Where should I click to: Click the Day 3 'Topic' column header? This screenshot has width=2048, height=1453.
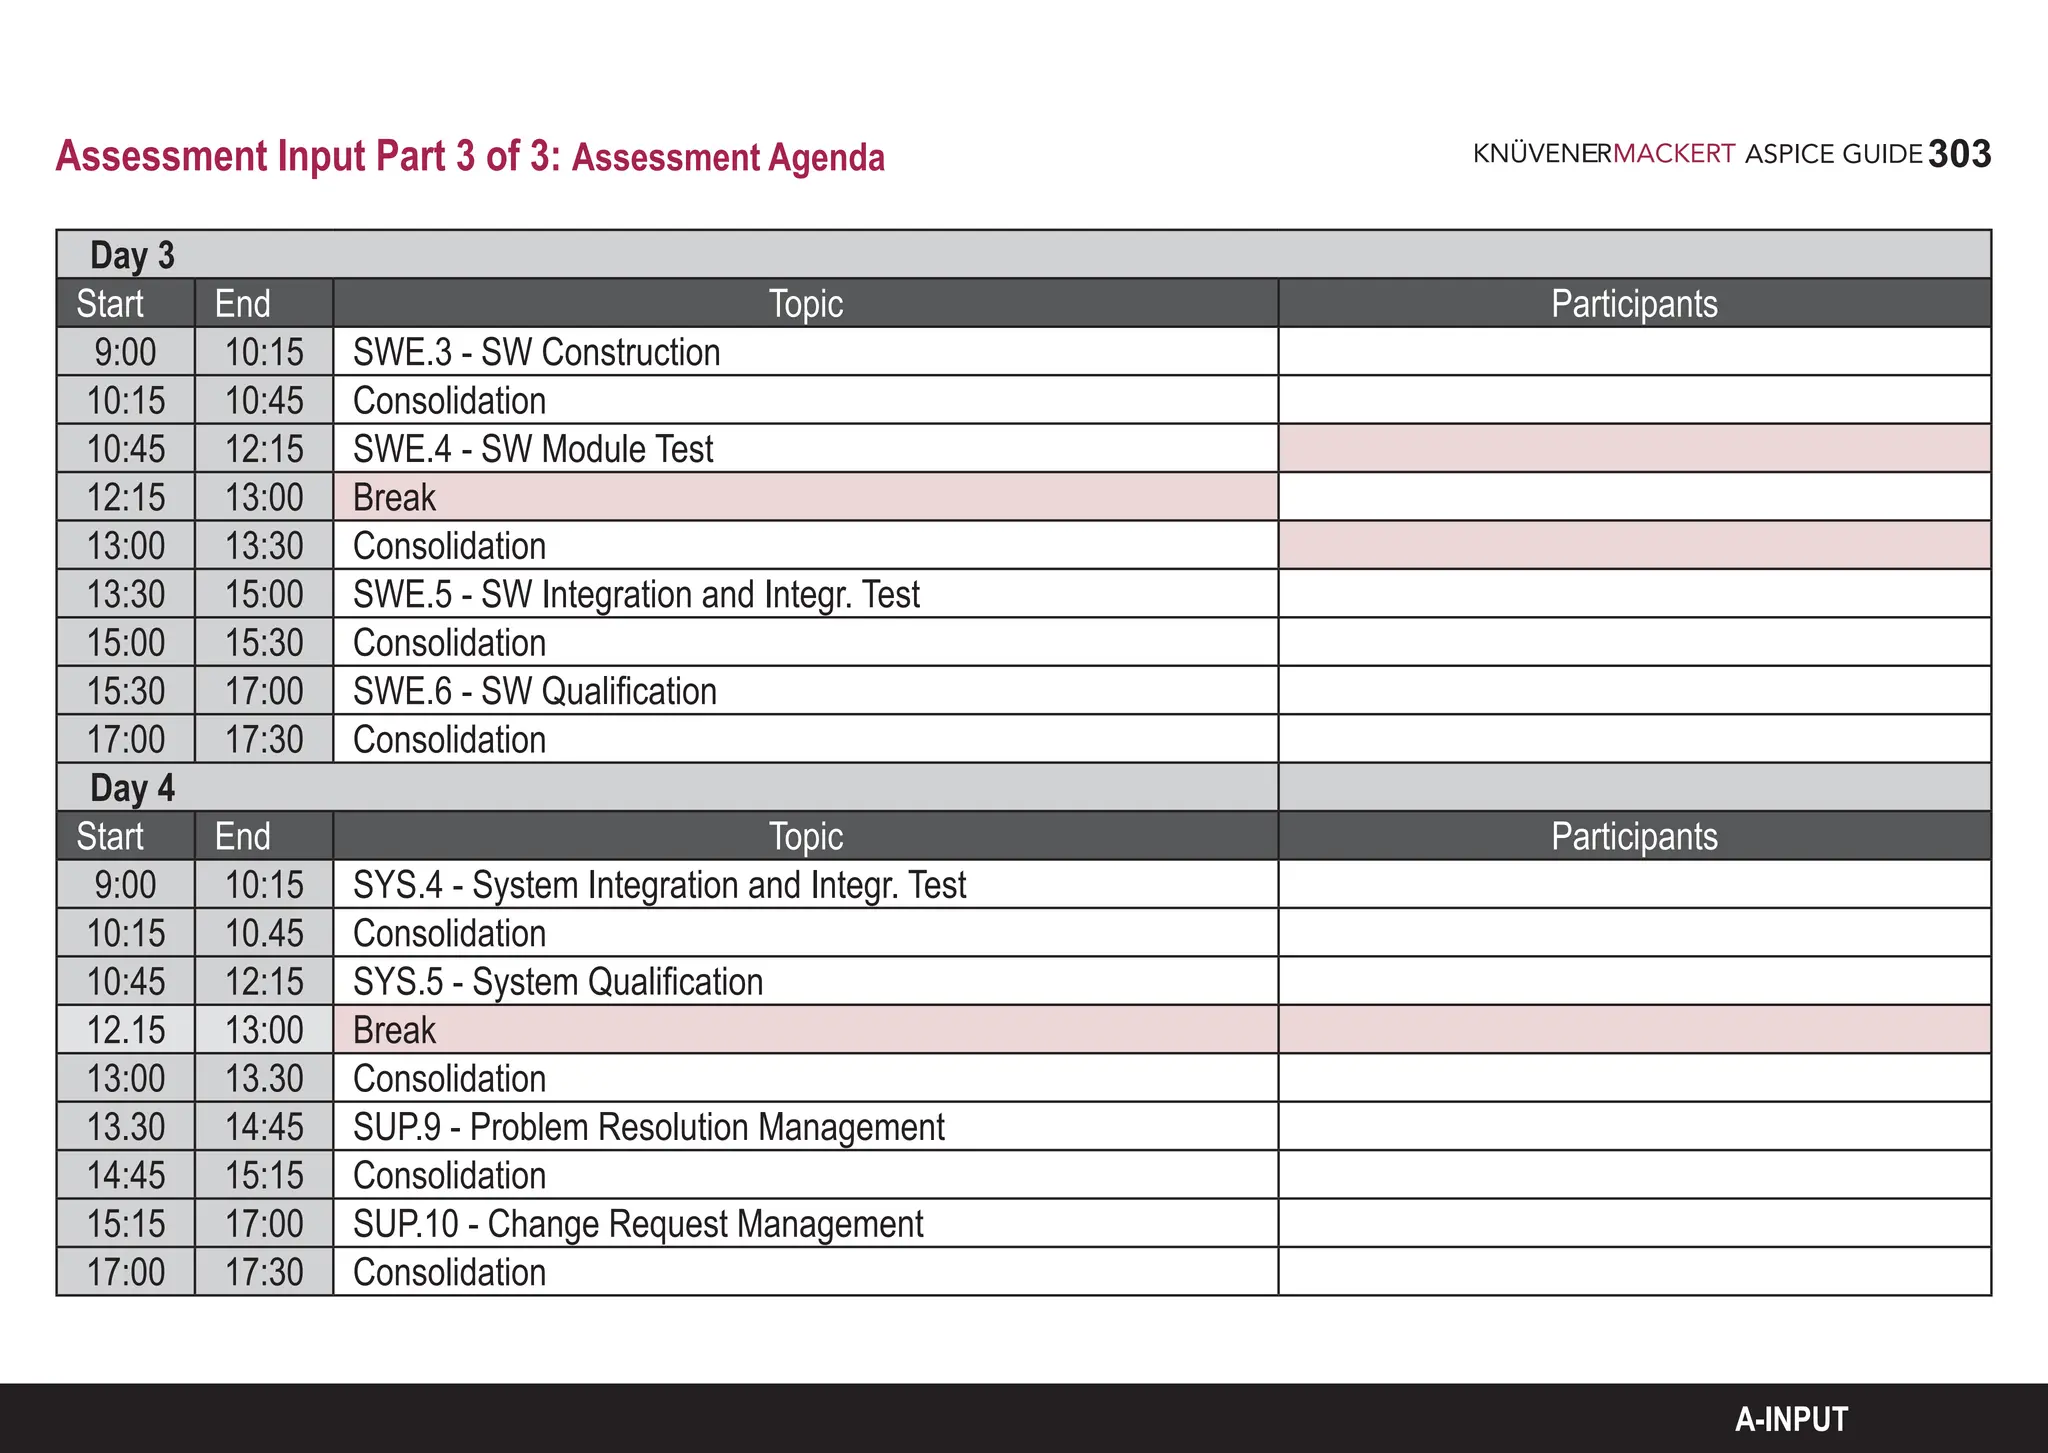click(806, 303)
